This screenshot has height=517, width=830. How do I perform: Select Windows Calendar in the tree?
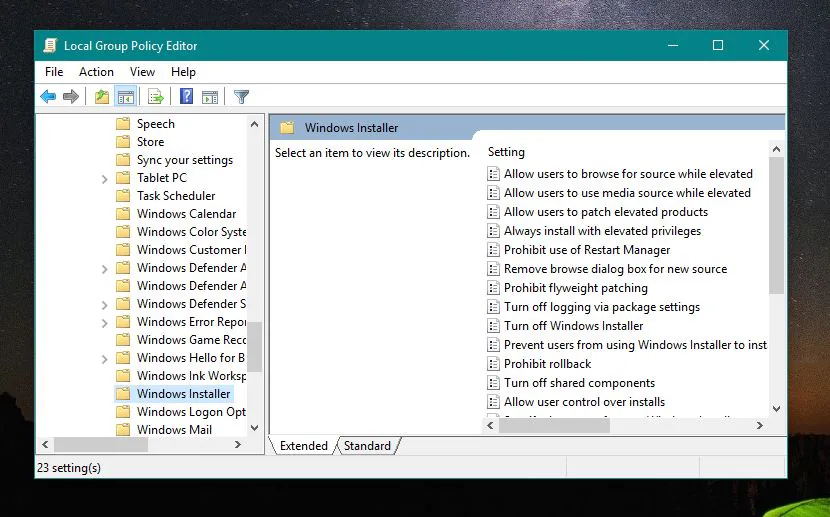click(x=186, y=214)
